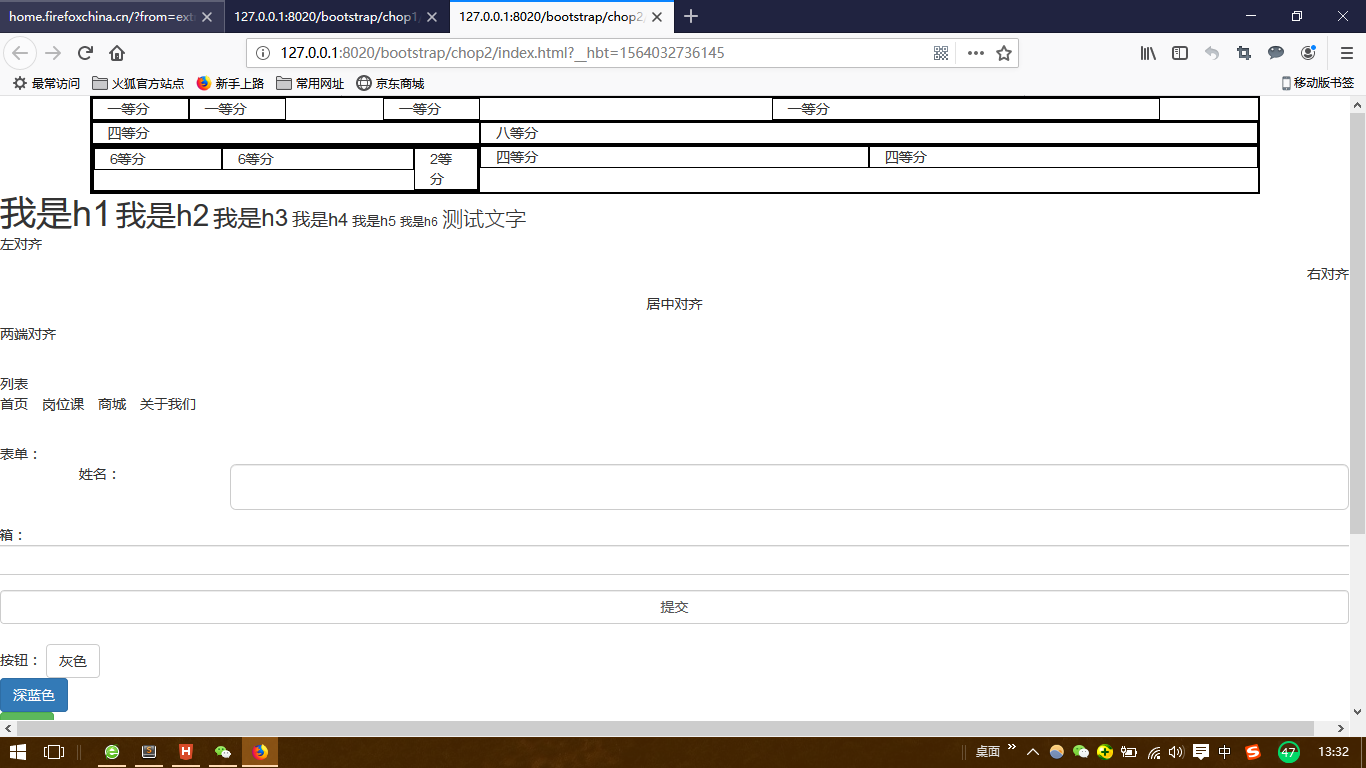Open page actions three-dot menu
This screenshot has width=1366, height=768.
tap(976, 53)
